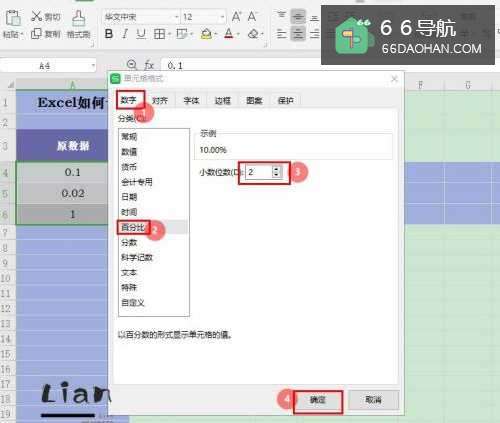Expand the font size 12 dropdown

click(x=222, y=17)
